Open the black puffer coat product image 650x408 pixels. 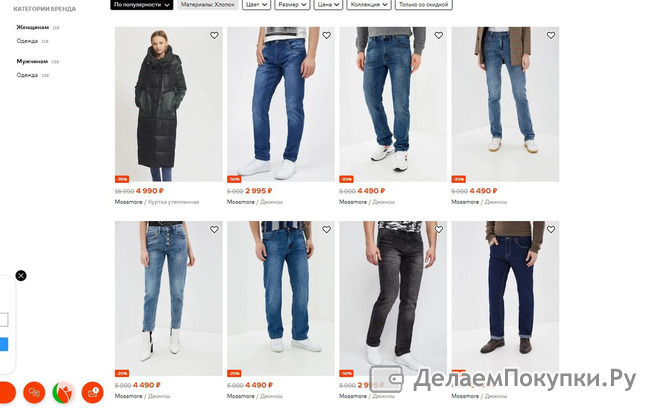[x=168, y=104]
